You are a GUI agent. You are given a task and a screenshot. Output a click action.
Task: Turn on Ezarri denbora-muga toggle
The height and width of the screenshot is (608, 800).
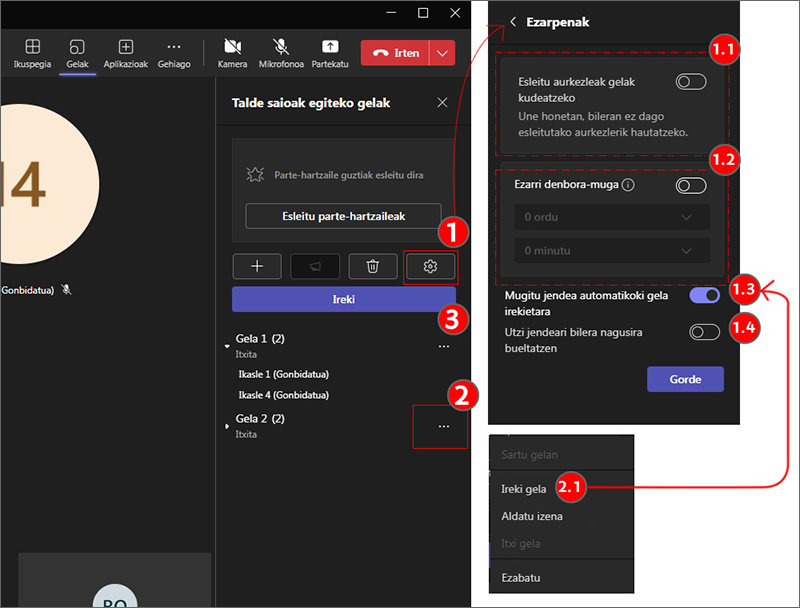690,185
